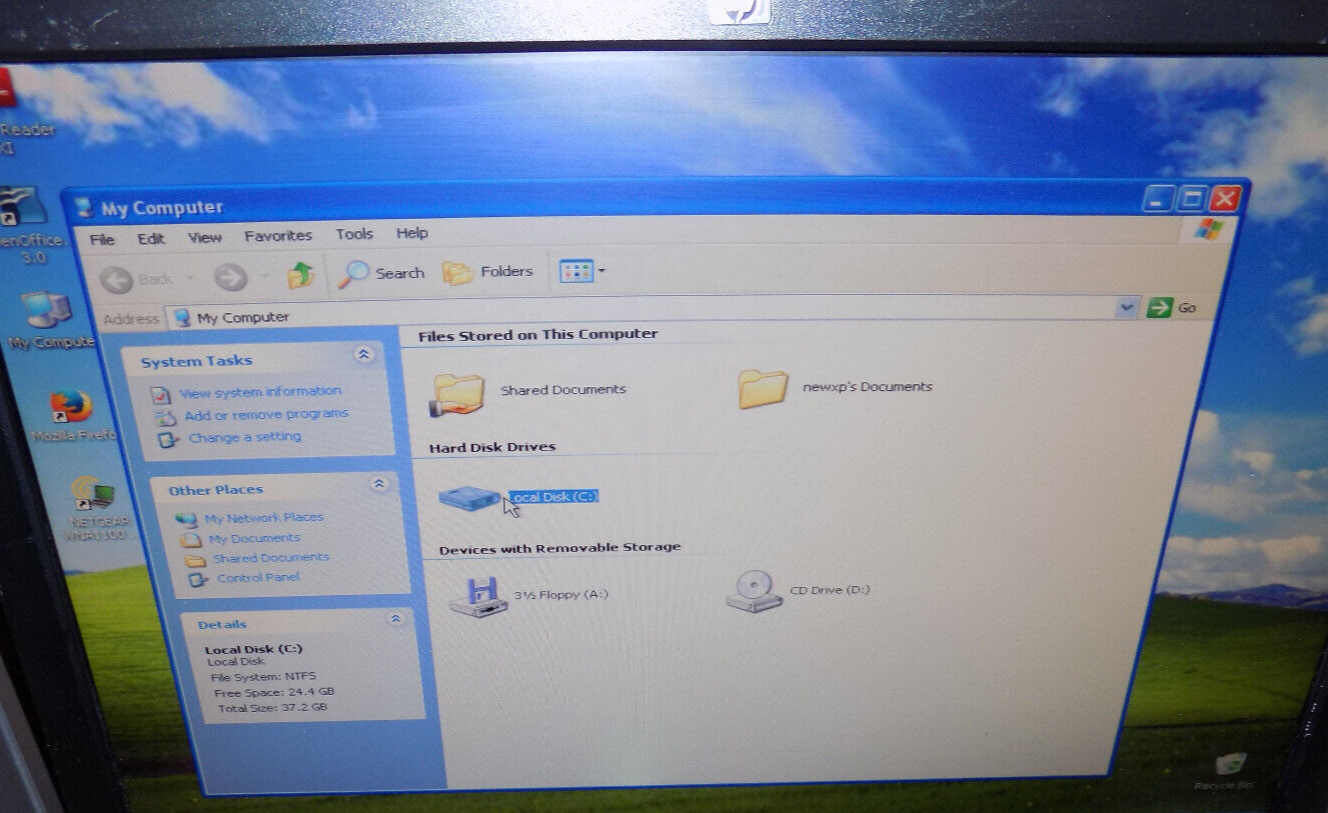Expand the Address bar dropdown arrow
This screenshot has height=813, width=1328.
pyautogui.click(x=1127, y=308)
